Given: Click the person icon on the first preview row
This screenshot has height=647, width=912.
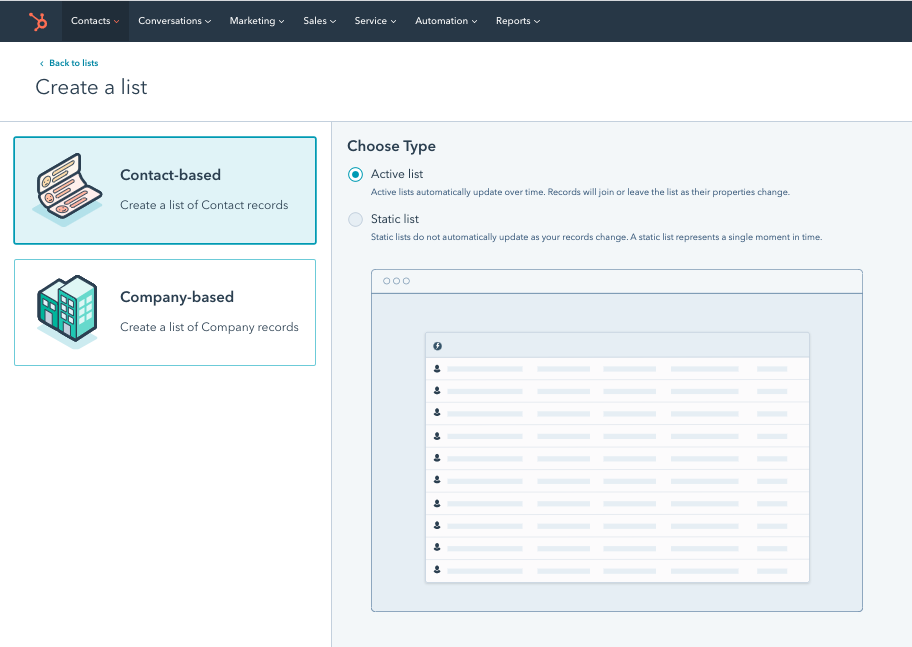Looking at the screenshot, I should (437, 368).
